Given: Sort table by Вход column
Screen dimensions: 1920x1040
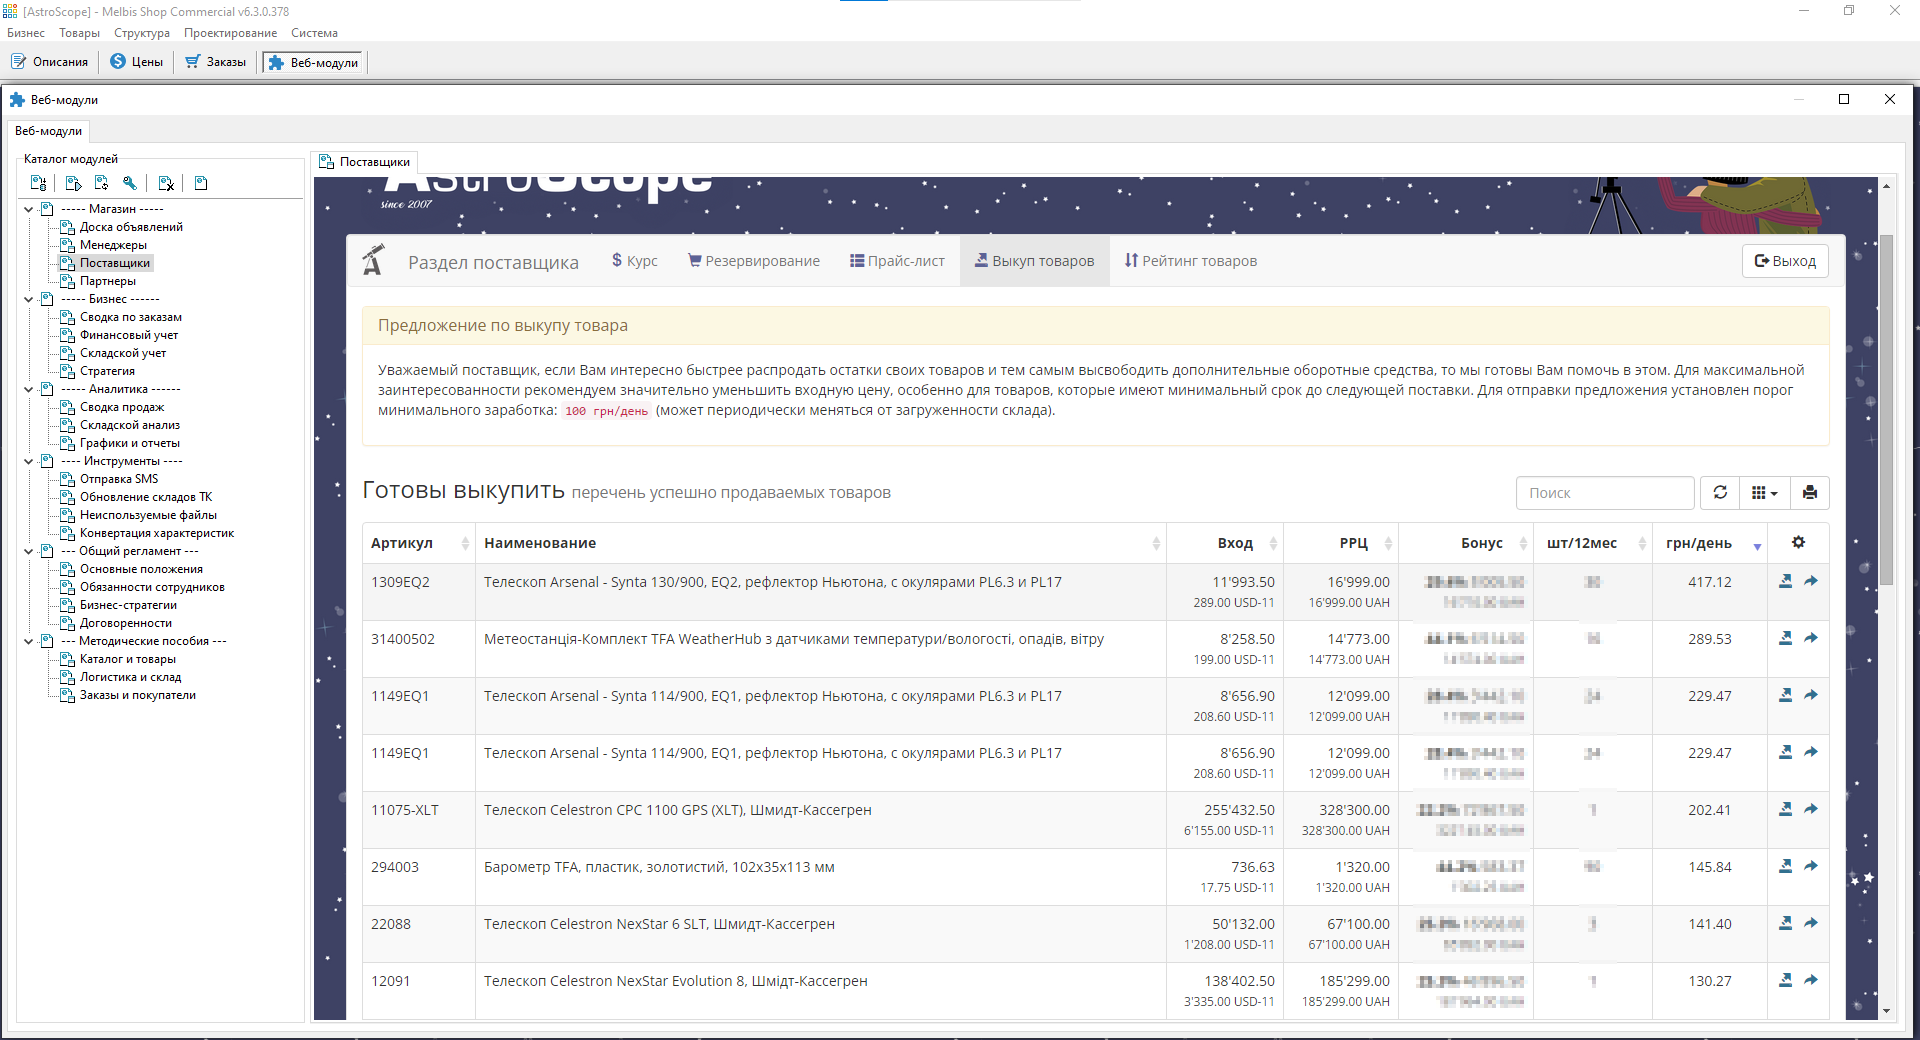Looking at the screenshot, I should [1225, 542].
